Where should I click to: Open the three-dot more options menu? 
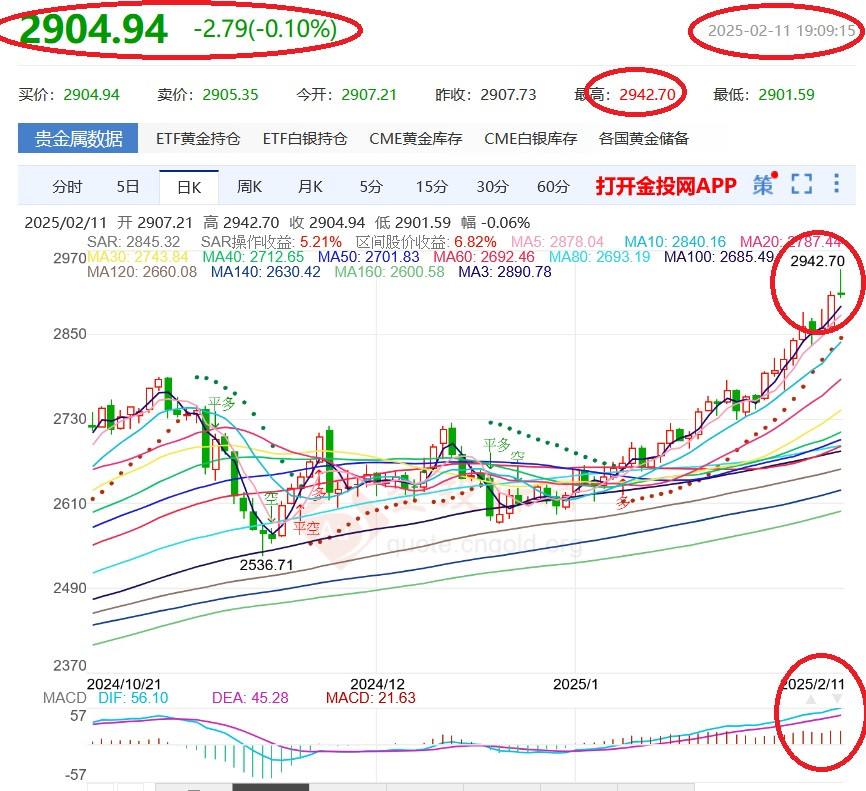837,183
